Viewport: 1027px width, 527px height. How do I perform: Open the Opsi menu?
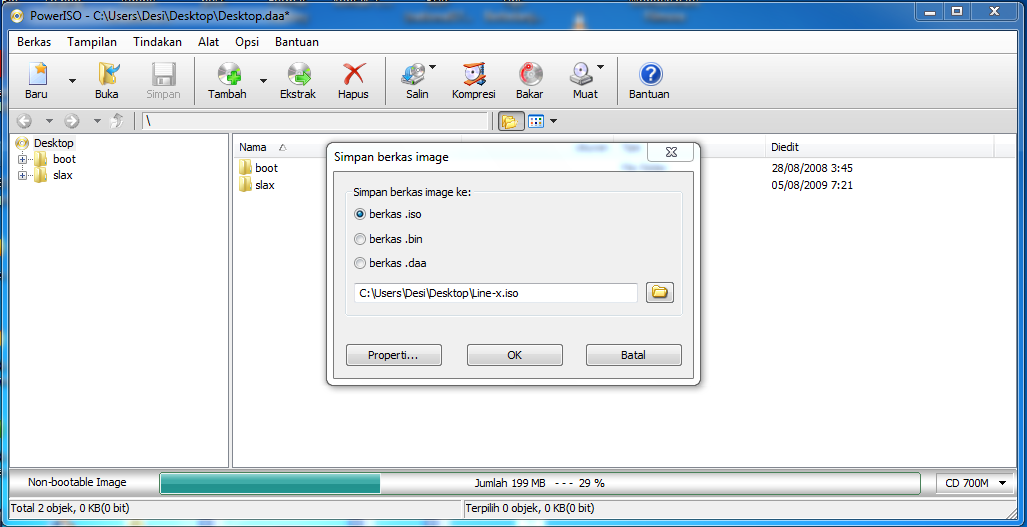[247, 42]
